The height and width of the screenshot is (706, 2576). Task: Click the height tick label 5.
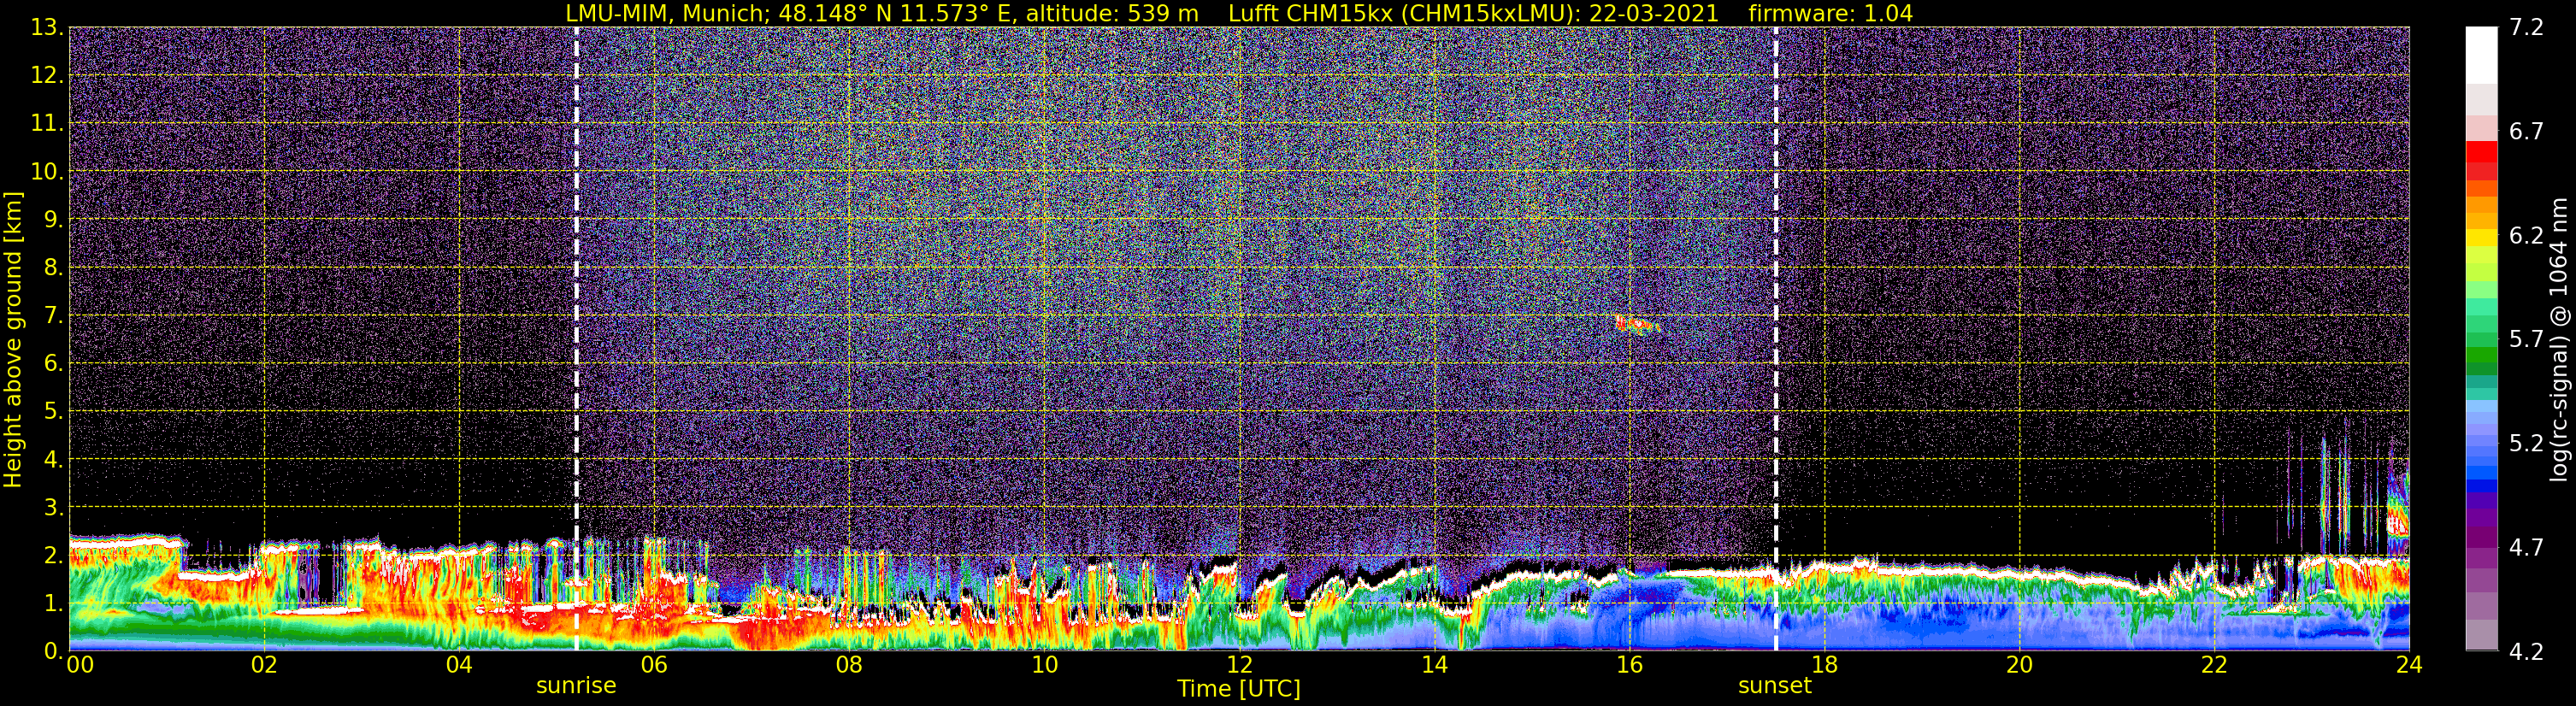52,412
